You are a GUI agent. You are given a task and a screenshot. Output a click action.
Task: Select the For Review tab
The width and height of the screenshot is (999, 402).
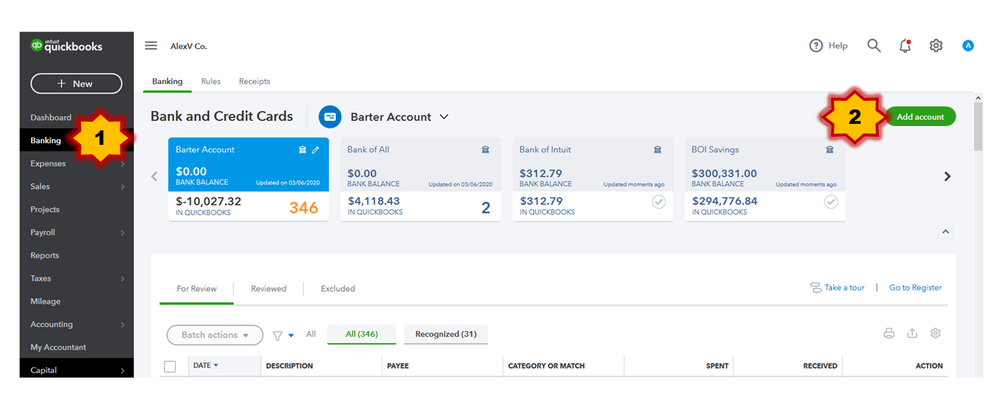tap(196, 289)
